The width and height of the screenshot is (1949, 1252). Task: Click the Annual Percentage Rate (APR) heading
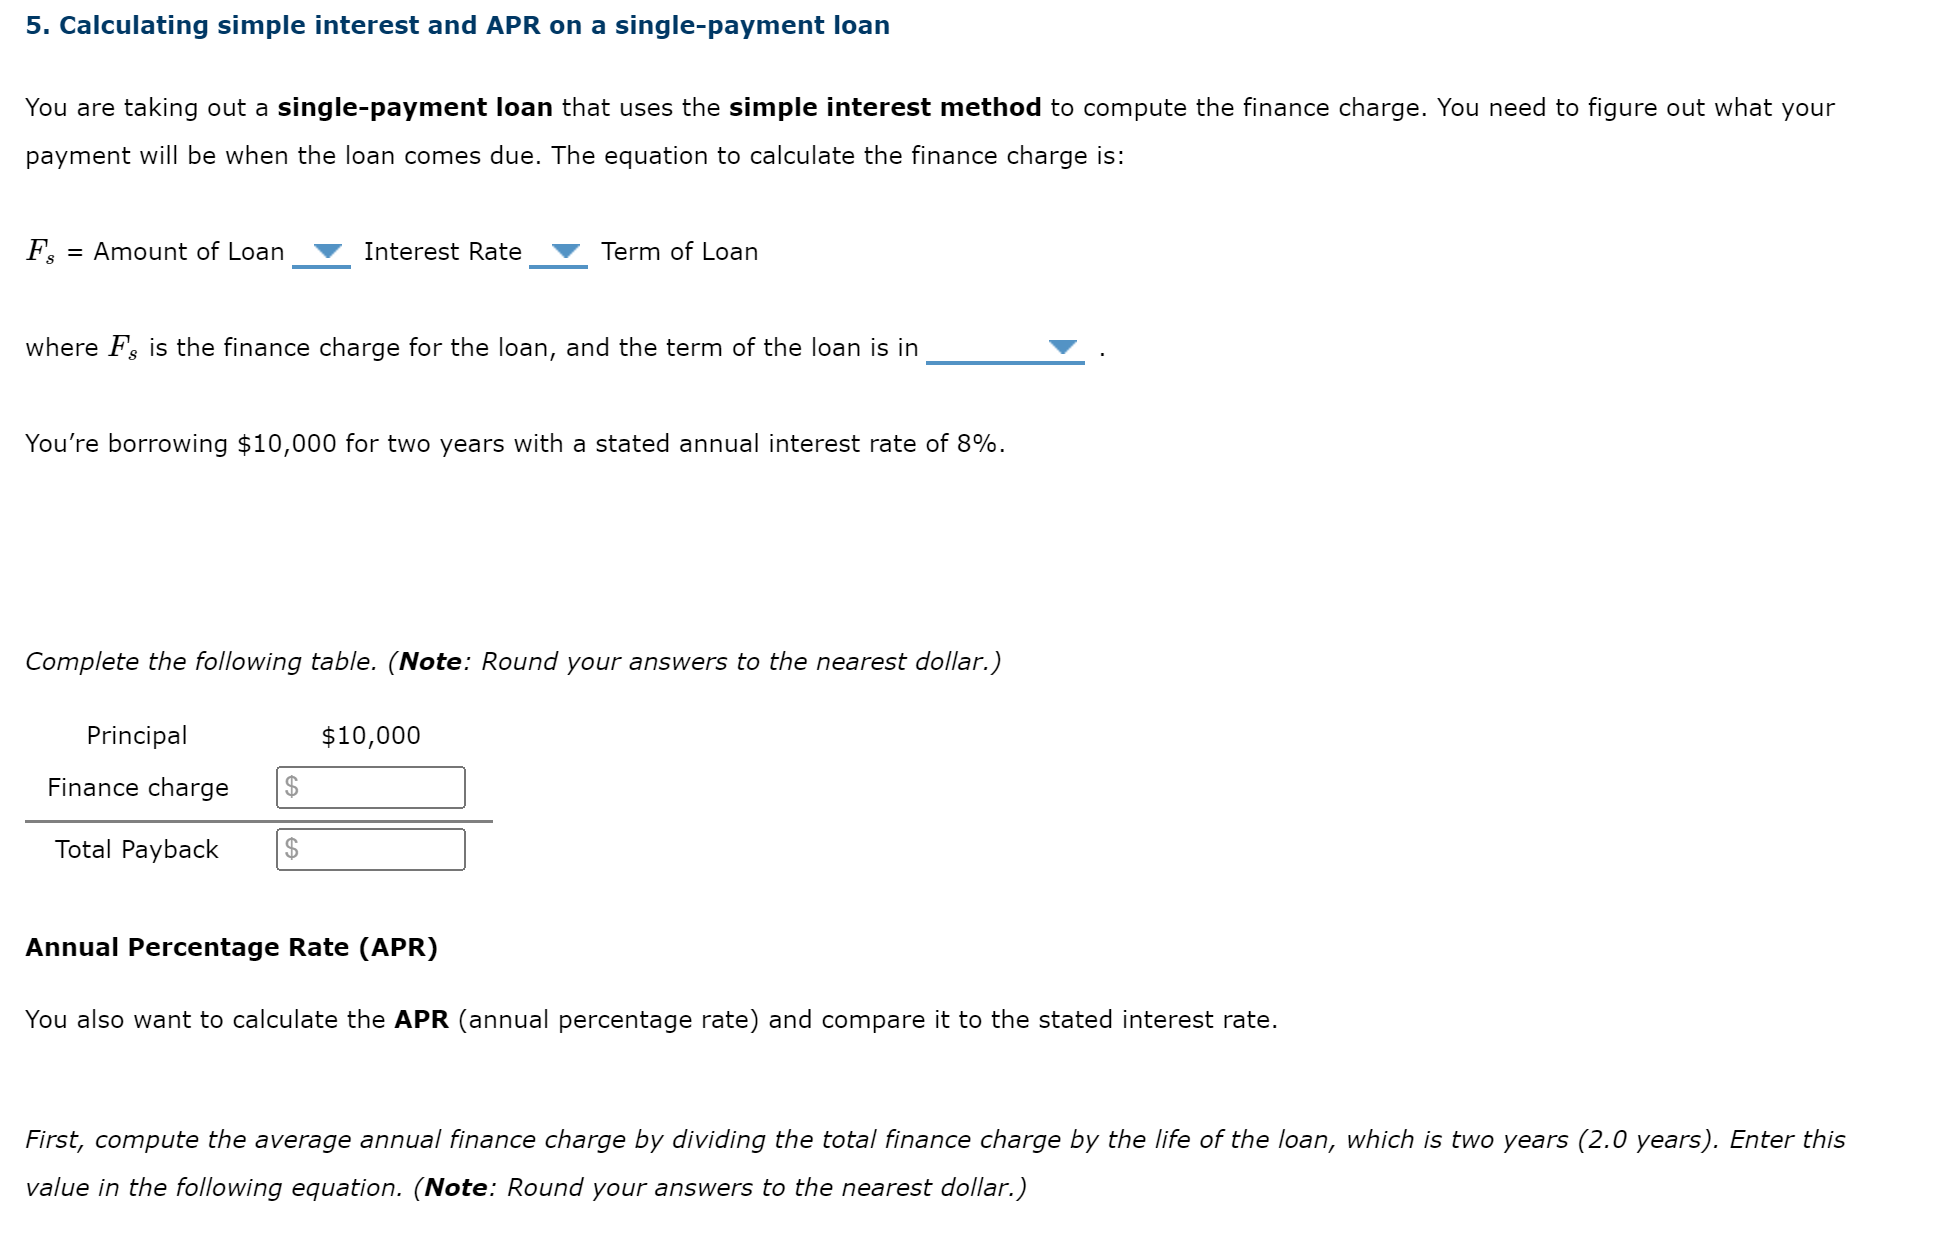click(x=231, y=947)
